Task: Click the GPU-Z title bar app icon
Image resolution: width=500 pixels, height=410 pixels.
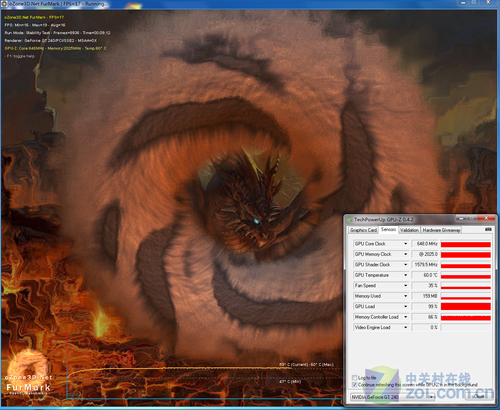Action: point(350,220)
